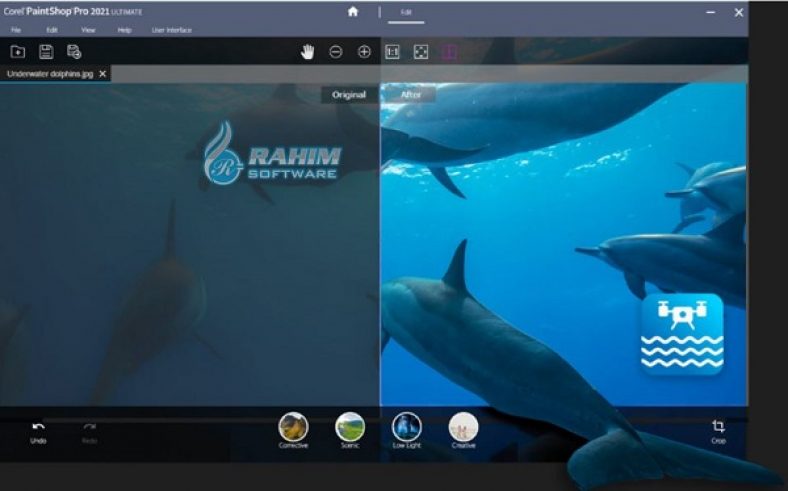Close the Underwater dolphins.jpg tab
788x491 pixels.
[103, 74]
